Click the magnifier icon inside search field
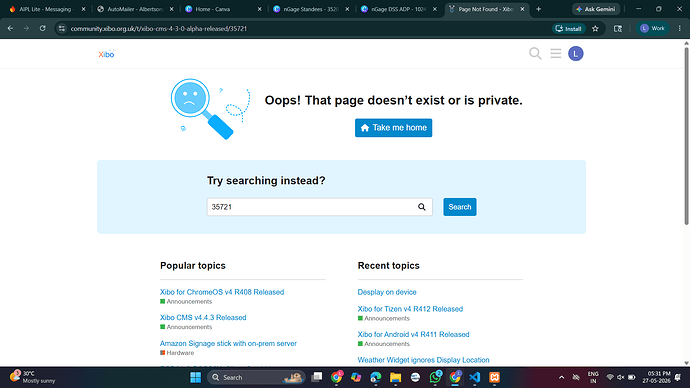Screen dimensions: 690x388 point(422,207)
